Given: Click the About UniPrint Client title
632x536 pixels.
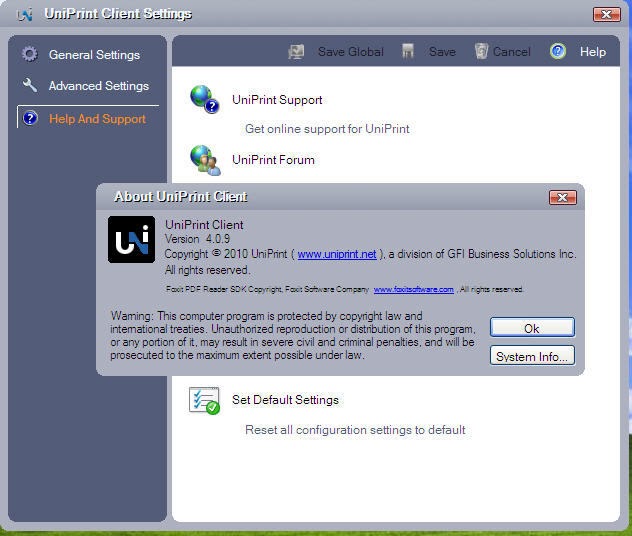Looking at the screenshot, I should pyautogui.click(x=181, y=197).
